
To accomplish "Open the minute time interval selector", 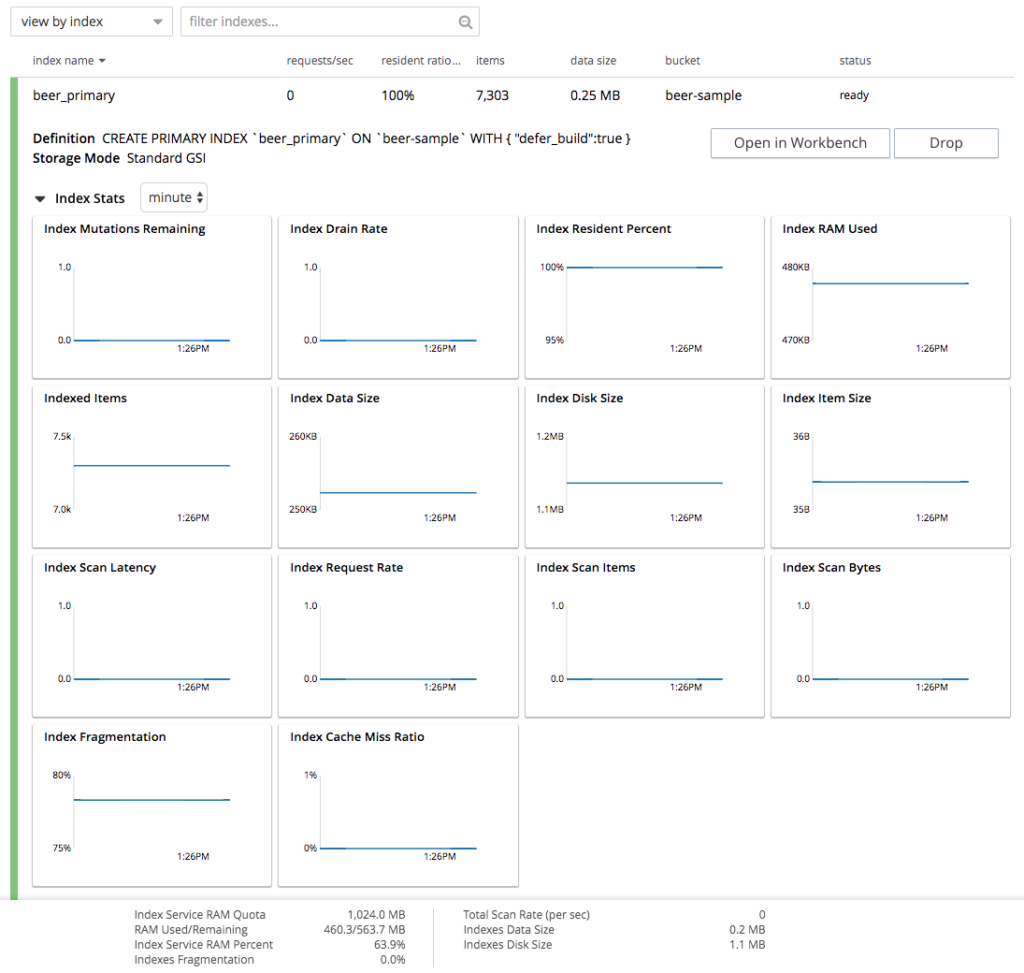I will click(x=174, y=197).
